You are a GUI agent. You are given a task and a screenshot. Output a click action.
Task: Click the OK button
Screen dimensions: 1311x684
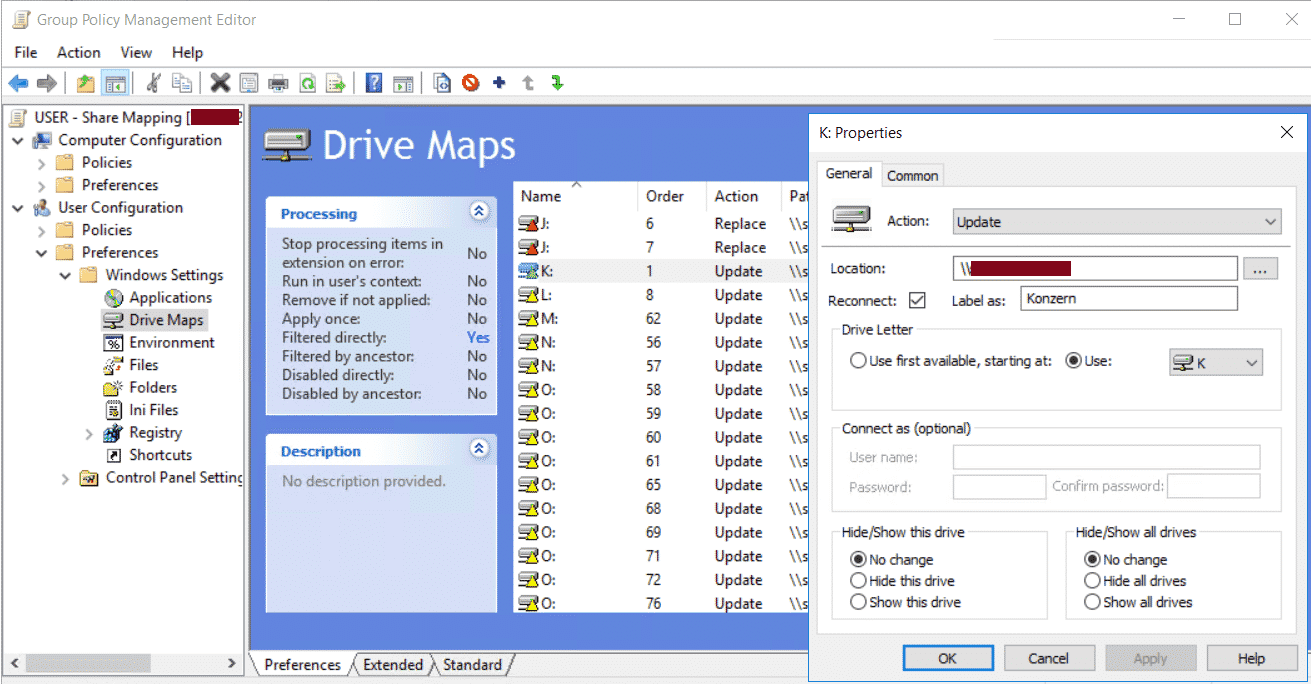click(947, 658)
